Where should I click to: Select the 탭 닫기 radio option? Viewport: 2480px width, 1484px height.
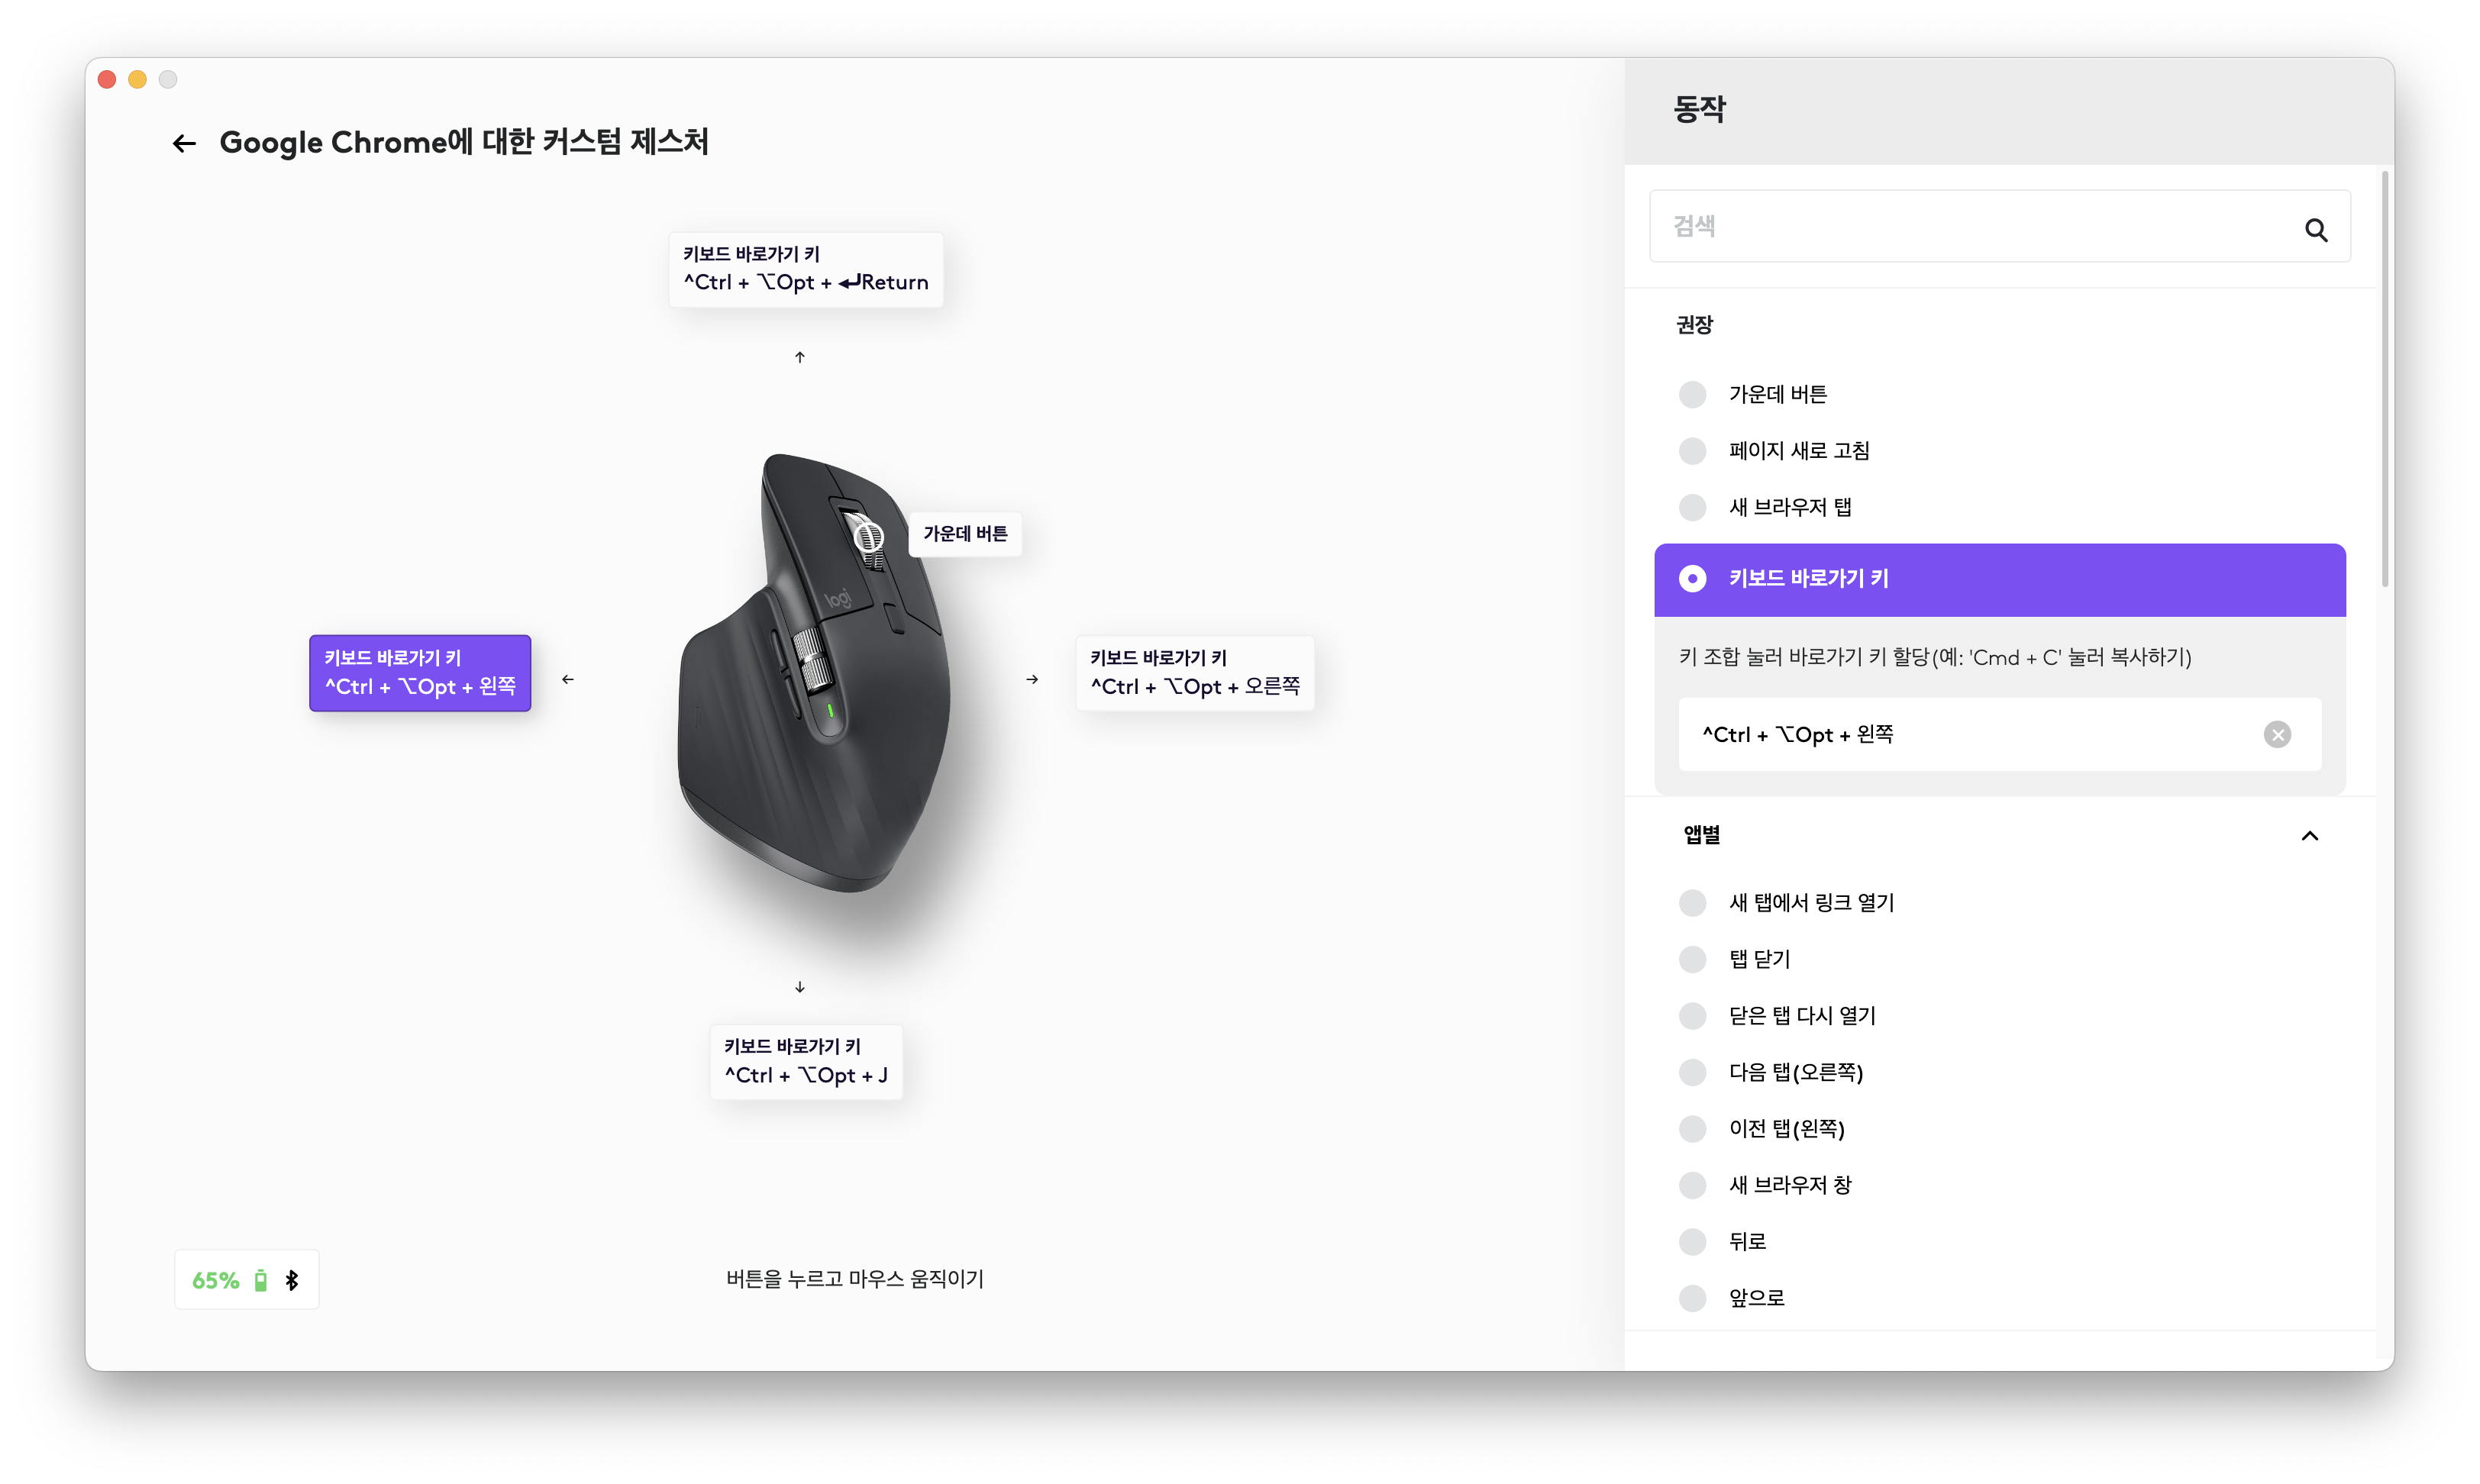tap(1692, 959)
